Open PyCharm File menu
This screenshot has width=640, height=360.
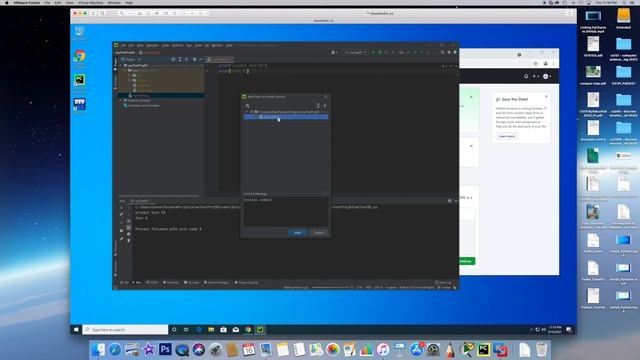click(123, 45)
